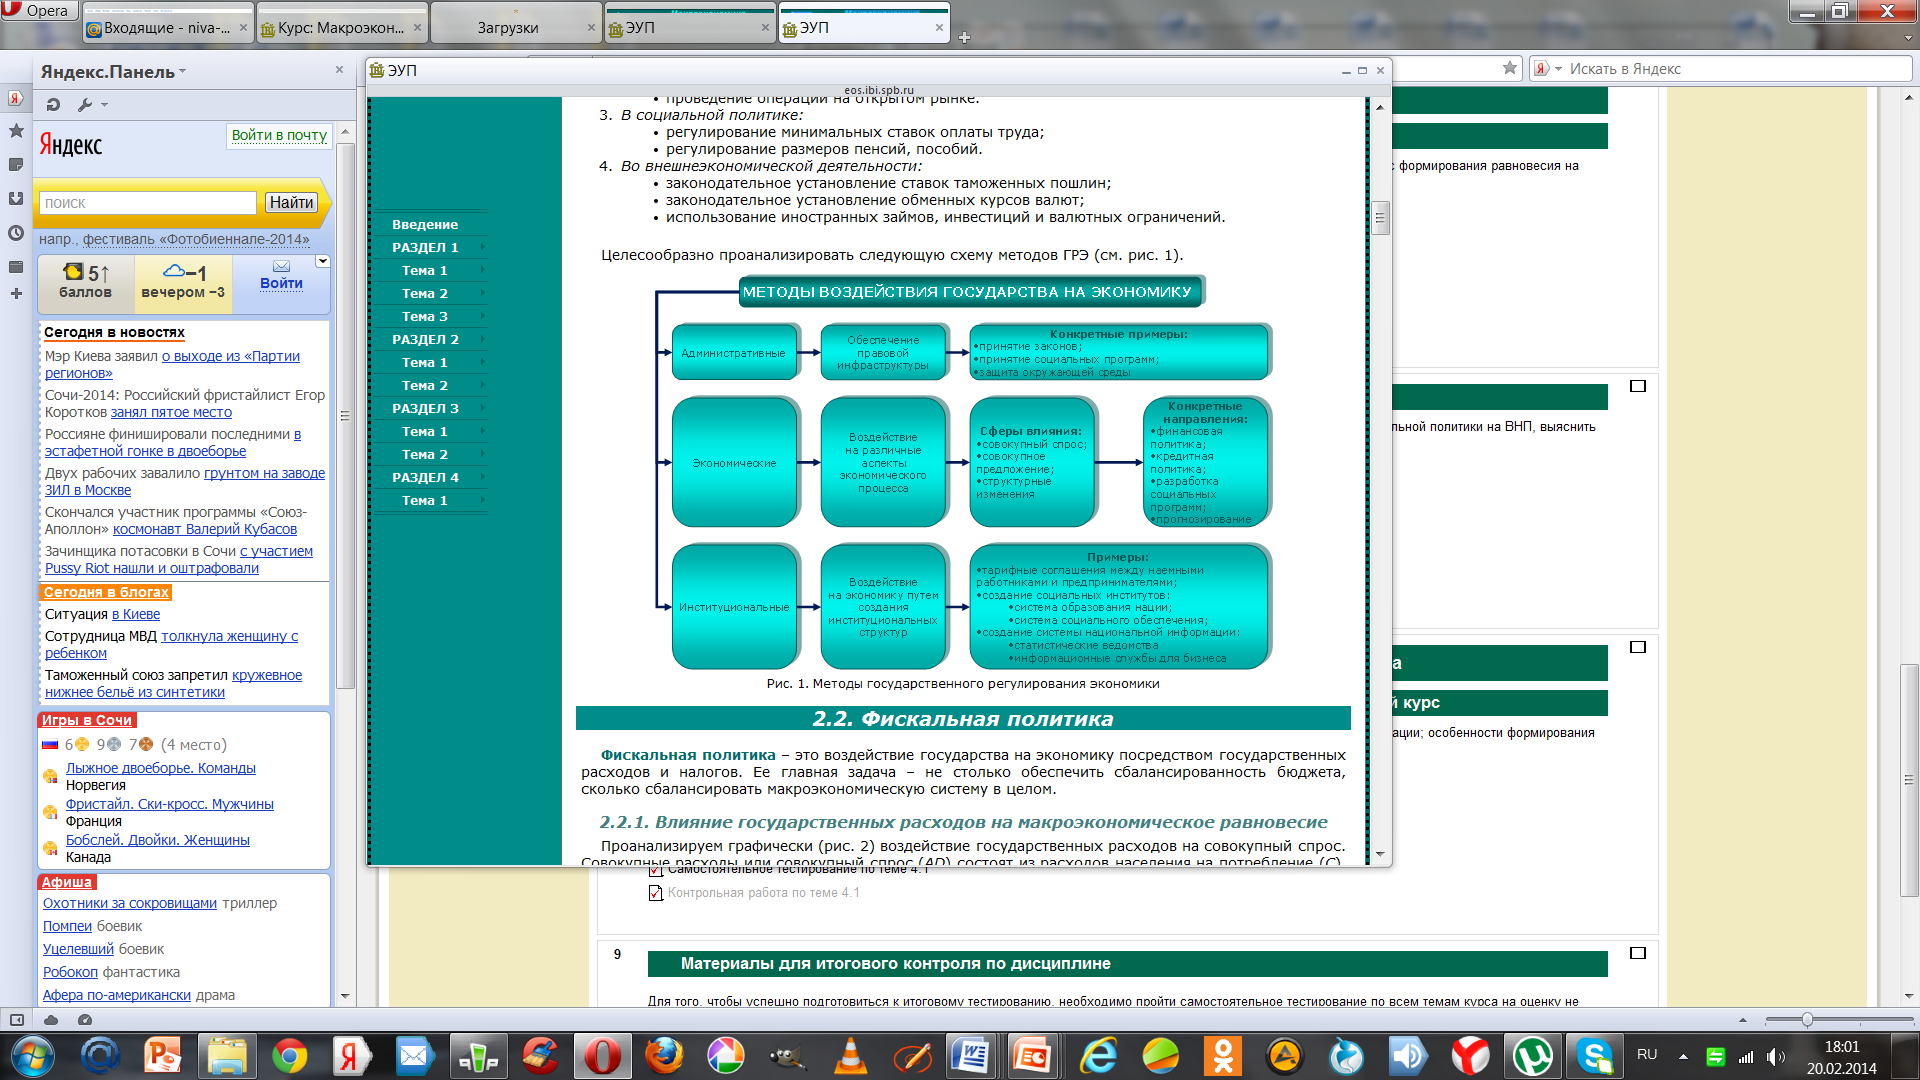Image resolution: width=1920 pixels, height=1080 pixels.
Task: Tick Контрольная работа по теме 4.1 checkbox
Action: pos(656,893)
